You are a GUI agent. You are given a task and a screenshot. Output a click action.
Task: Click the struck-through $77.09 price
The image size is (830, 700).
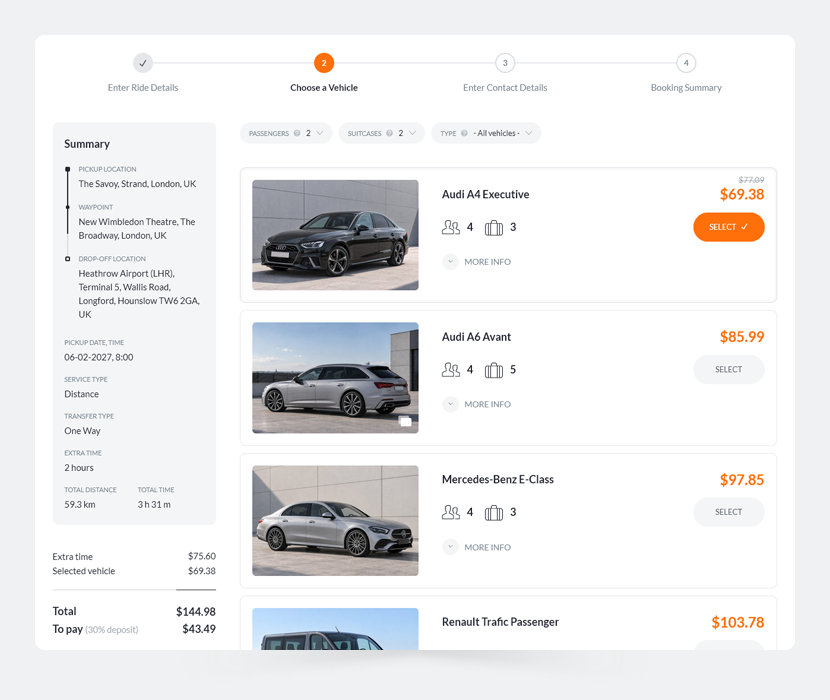tap(751, 180)
